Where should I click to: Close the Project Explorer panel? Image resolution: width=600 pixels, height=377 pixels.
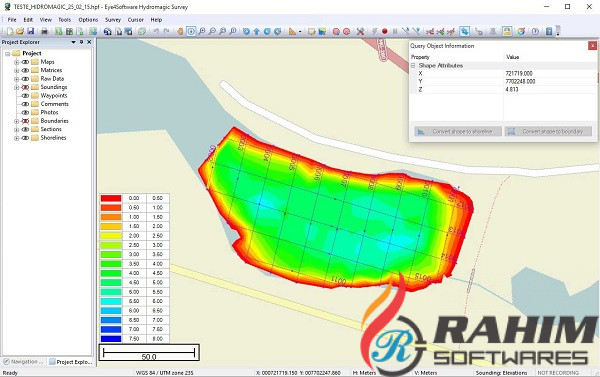tap(89, 42)
